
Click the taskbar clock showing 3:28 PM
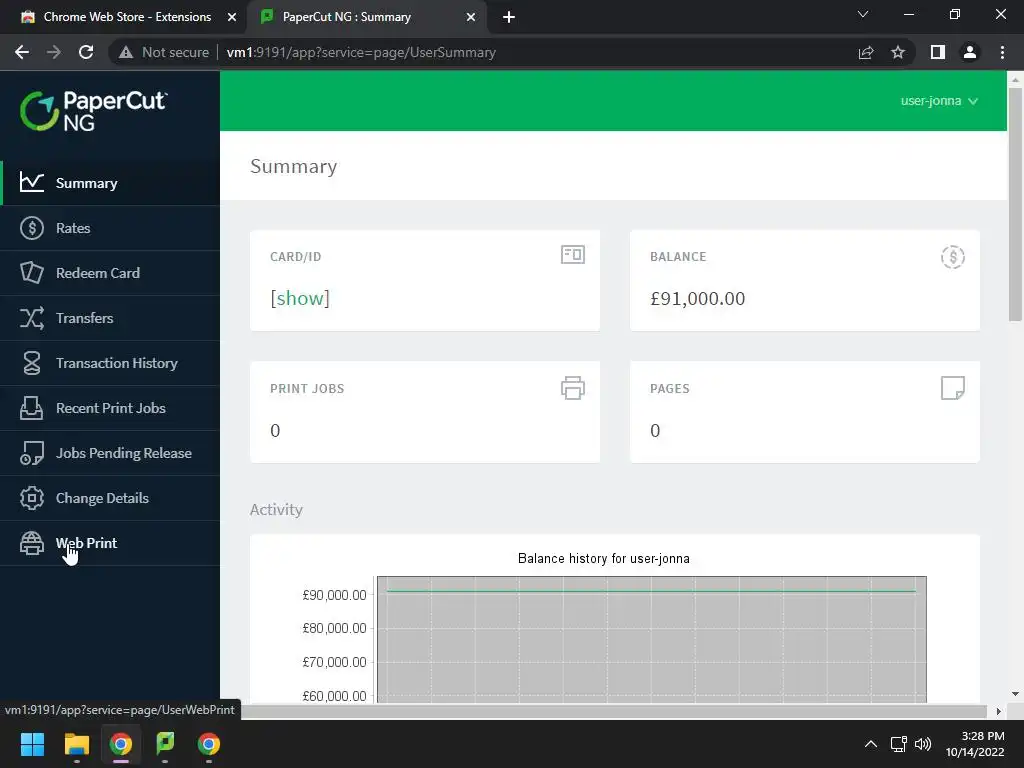[x=975, y=744]
